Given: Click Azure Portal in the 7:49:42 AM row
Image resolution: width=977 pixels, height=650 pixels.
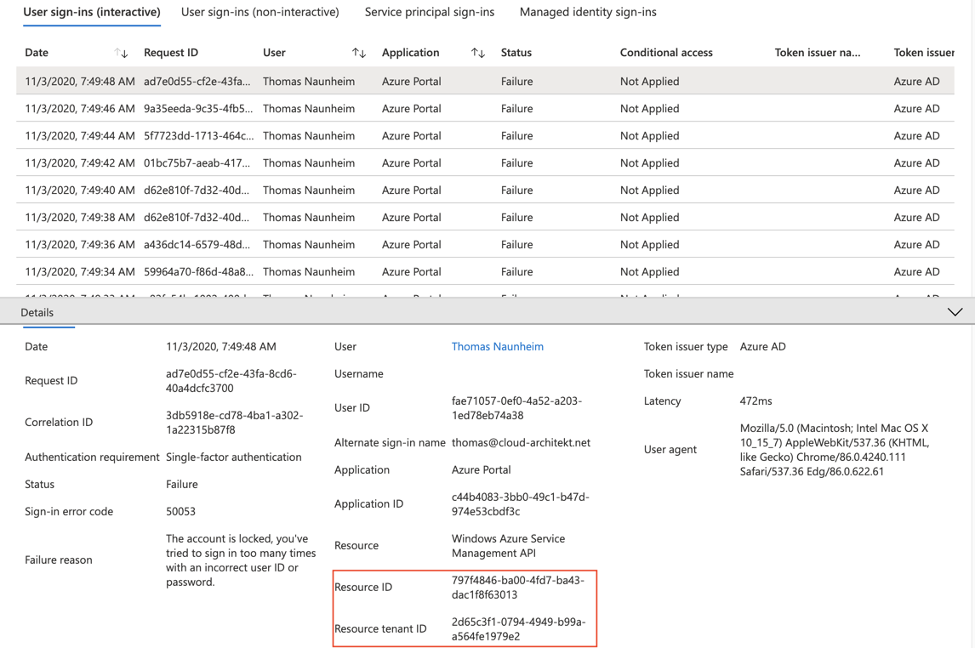Looking at the screenshot, I should point(411,163).
